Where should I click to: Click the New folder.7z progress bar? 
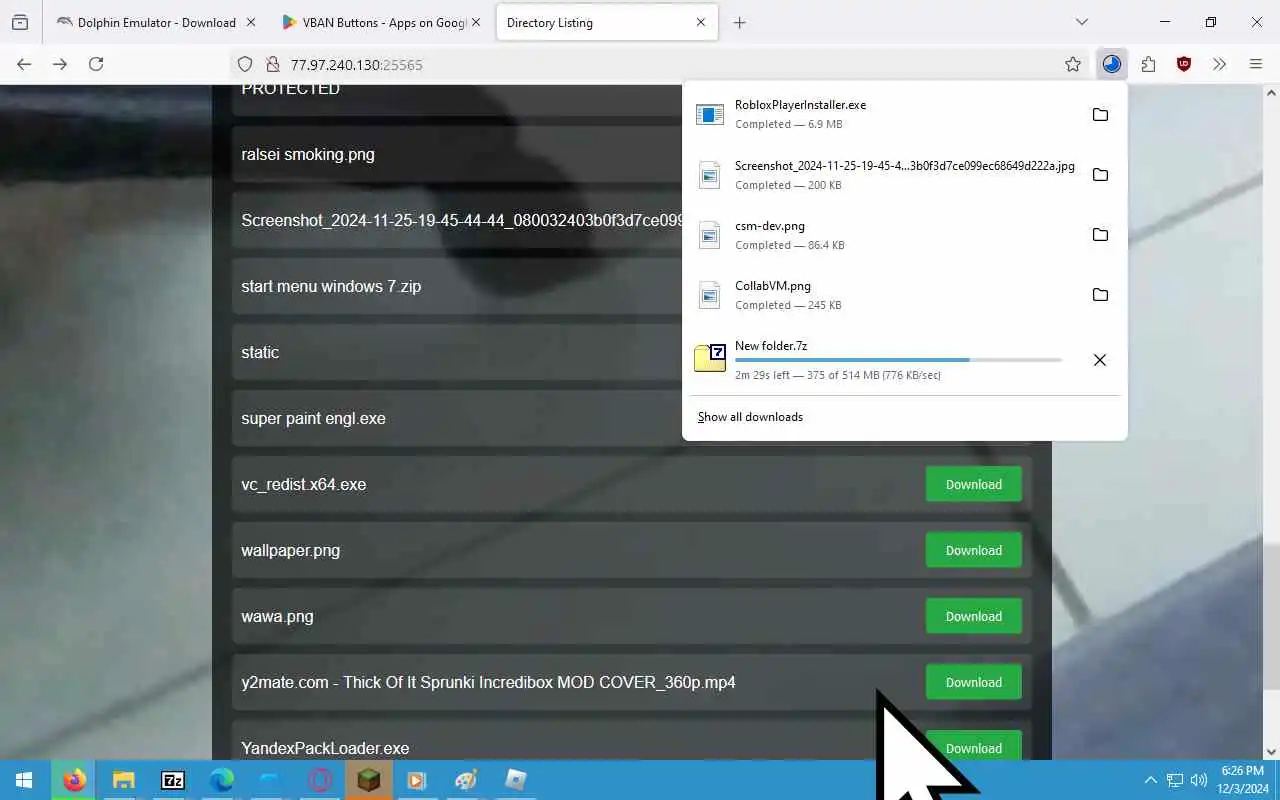coord(898,359)
